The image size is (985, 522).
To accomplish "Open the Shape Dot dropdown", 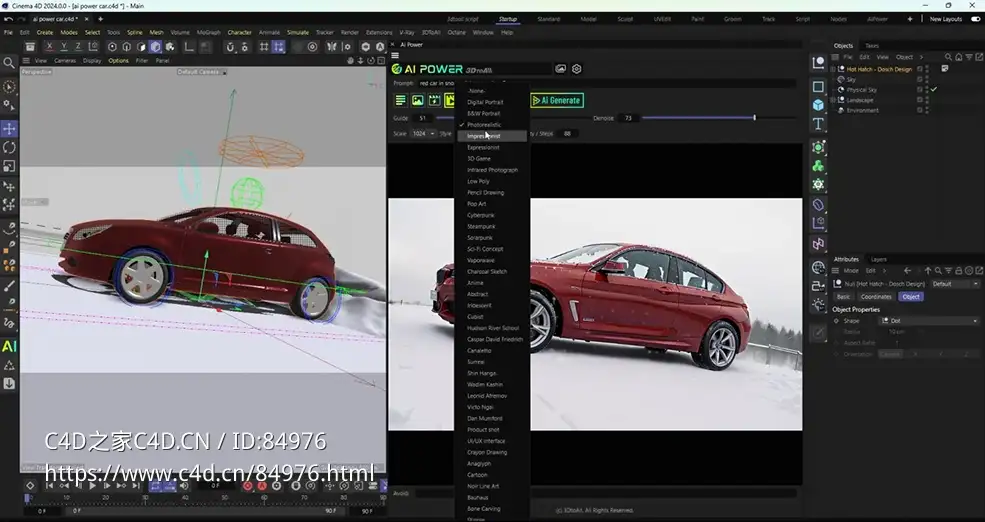I will point(928,321).
